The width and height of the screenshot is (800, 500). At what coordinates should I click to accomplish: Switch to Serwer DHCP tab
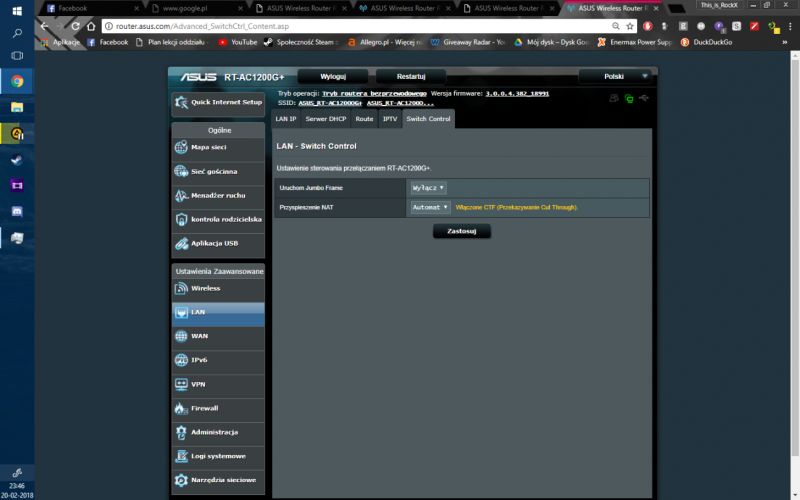point(326,119)
